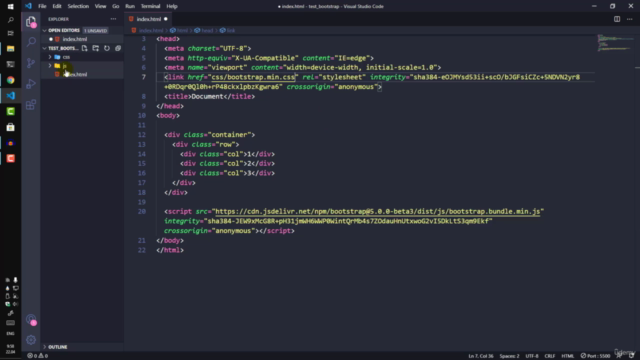Click the jsdelivr bootstrap bundle URL
The image size is (640, 360).
point(378,211)
